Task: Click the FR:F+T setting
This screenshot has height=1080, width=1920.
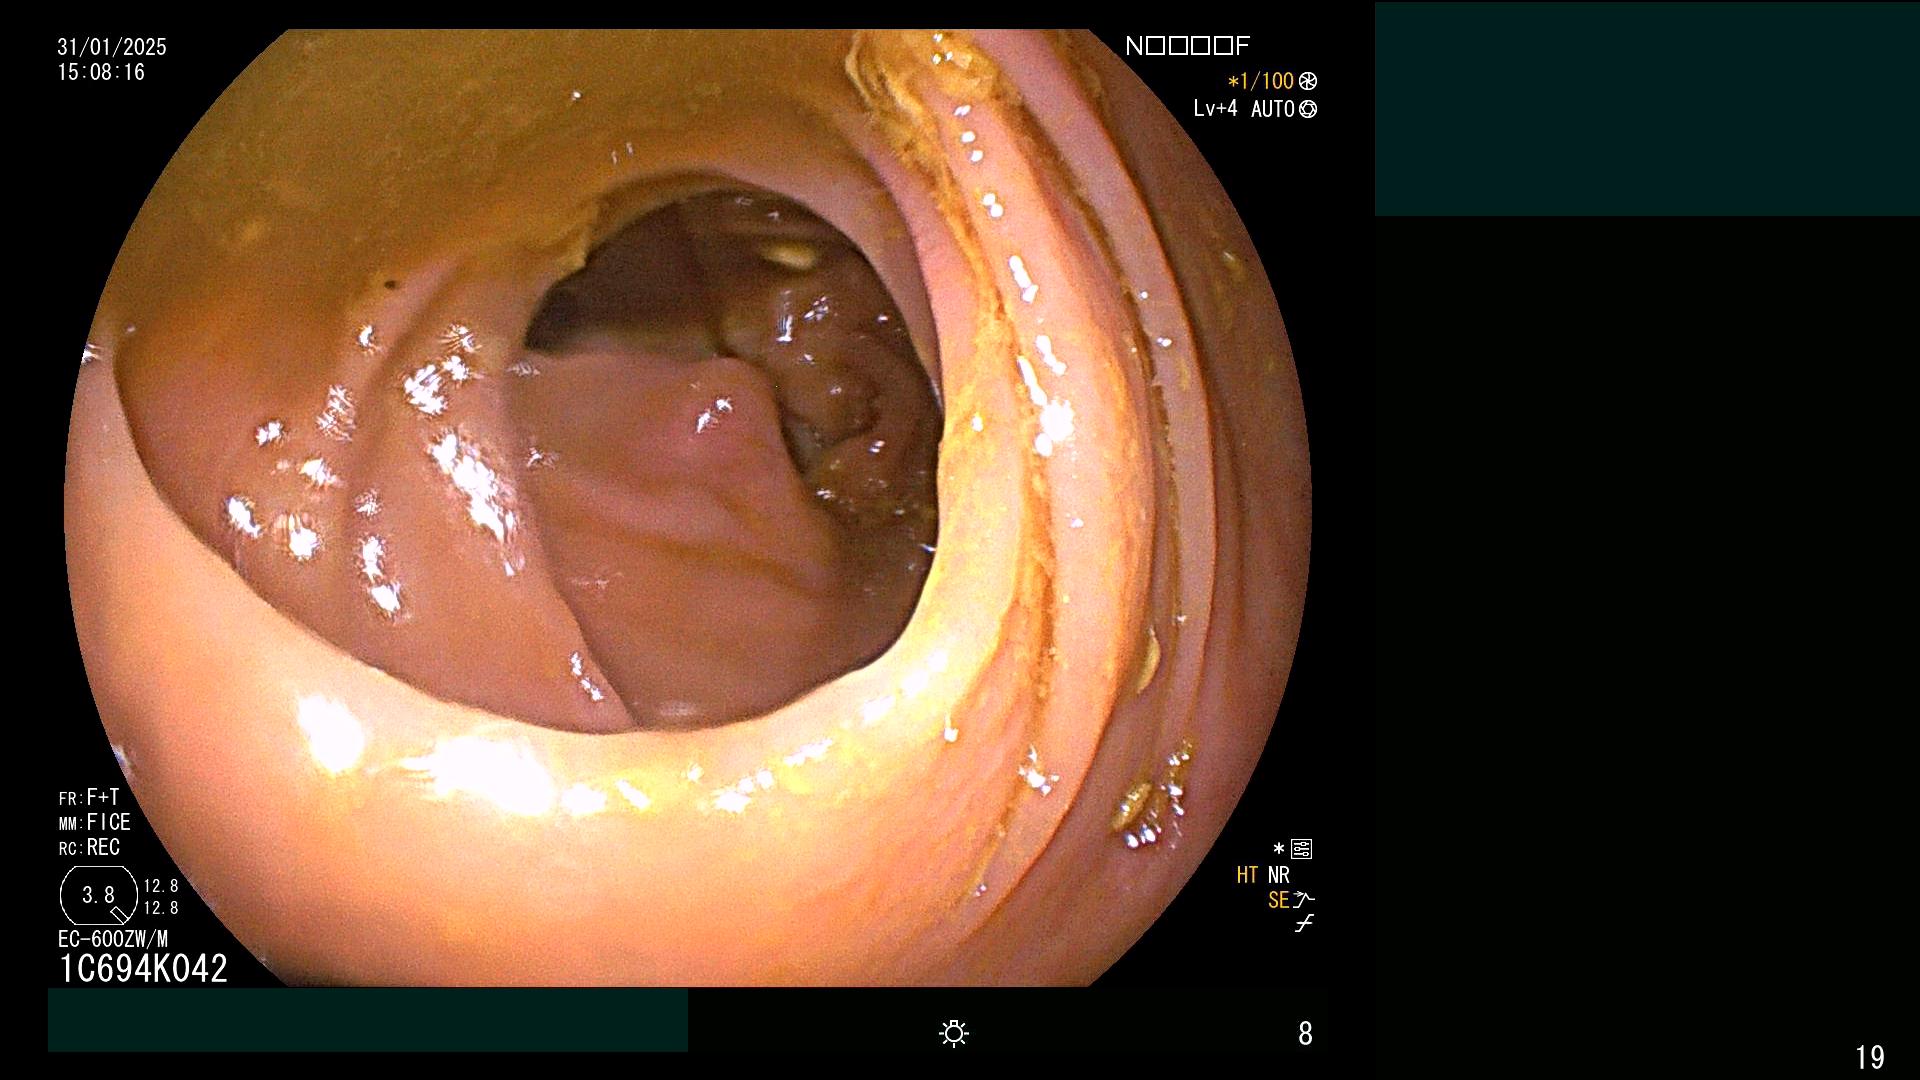Action: [x=89, y=797]
